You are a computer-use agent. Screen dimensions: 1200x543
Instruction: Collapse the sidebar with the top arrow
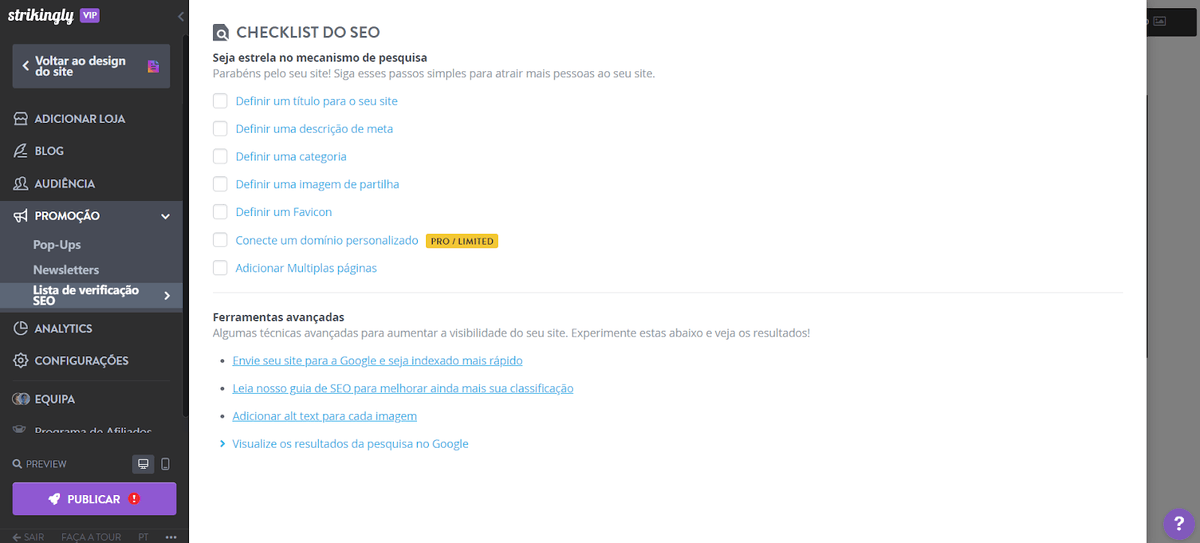pos(180,16)
